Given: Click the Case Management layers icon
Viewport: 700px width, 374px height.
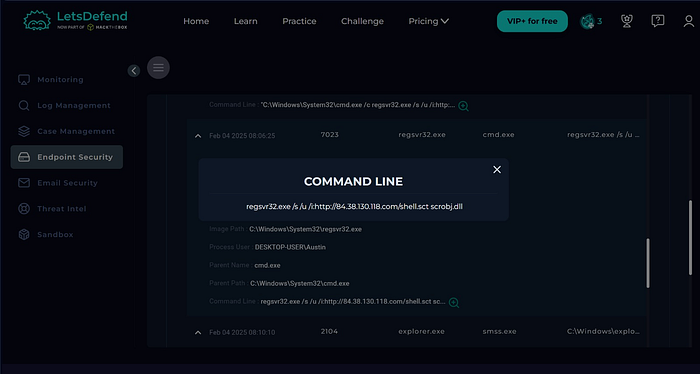Looking at the screenshot, I should (x=24, y=131).
